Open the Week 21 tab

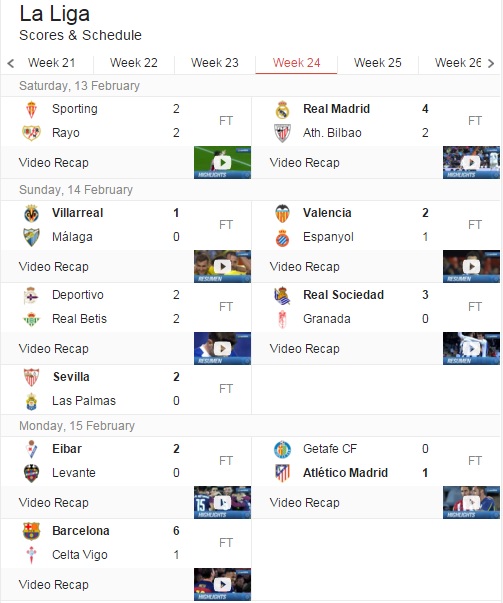[52, 63]
